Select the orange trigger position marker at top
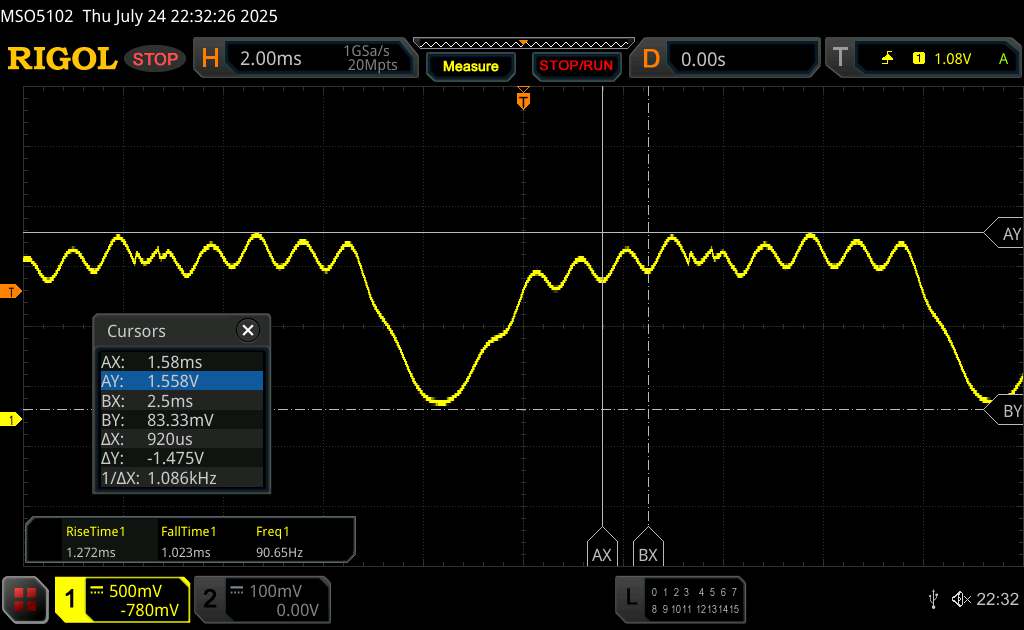Image resolution: width=1024 pixels, height=630 pixels. tap(522, 99)
